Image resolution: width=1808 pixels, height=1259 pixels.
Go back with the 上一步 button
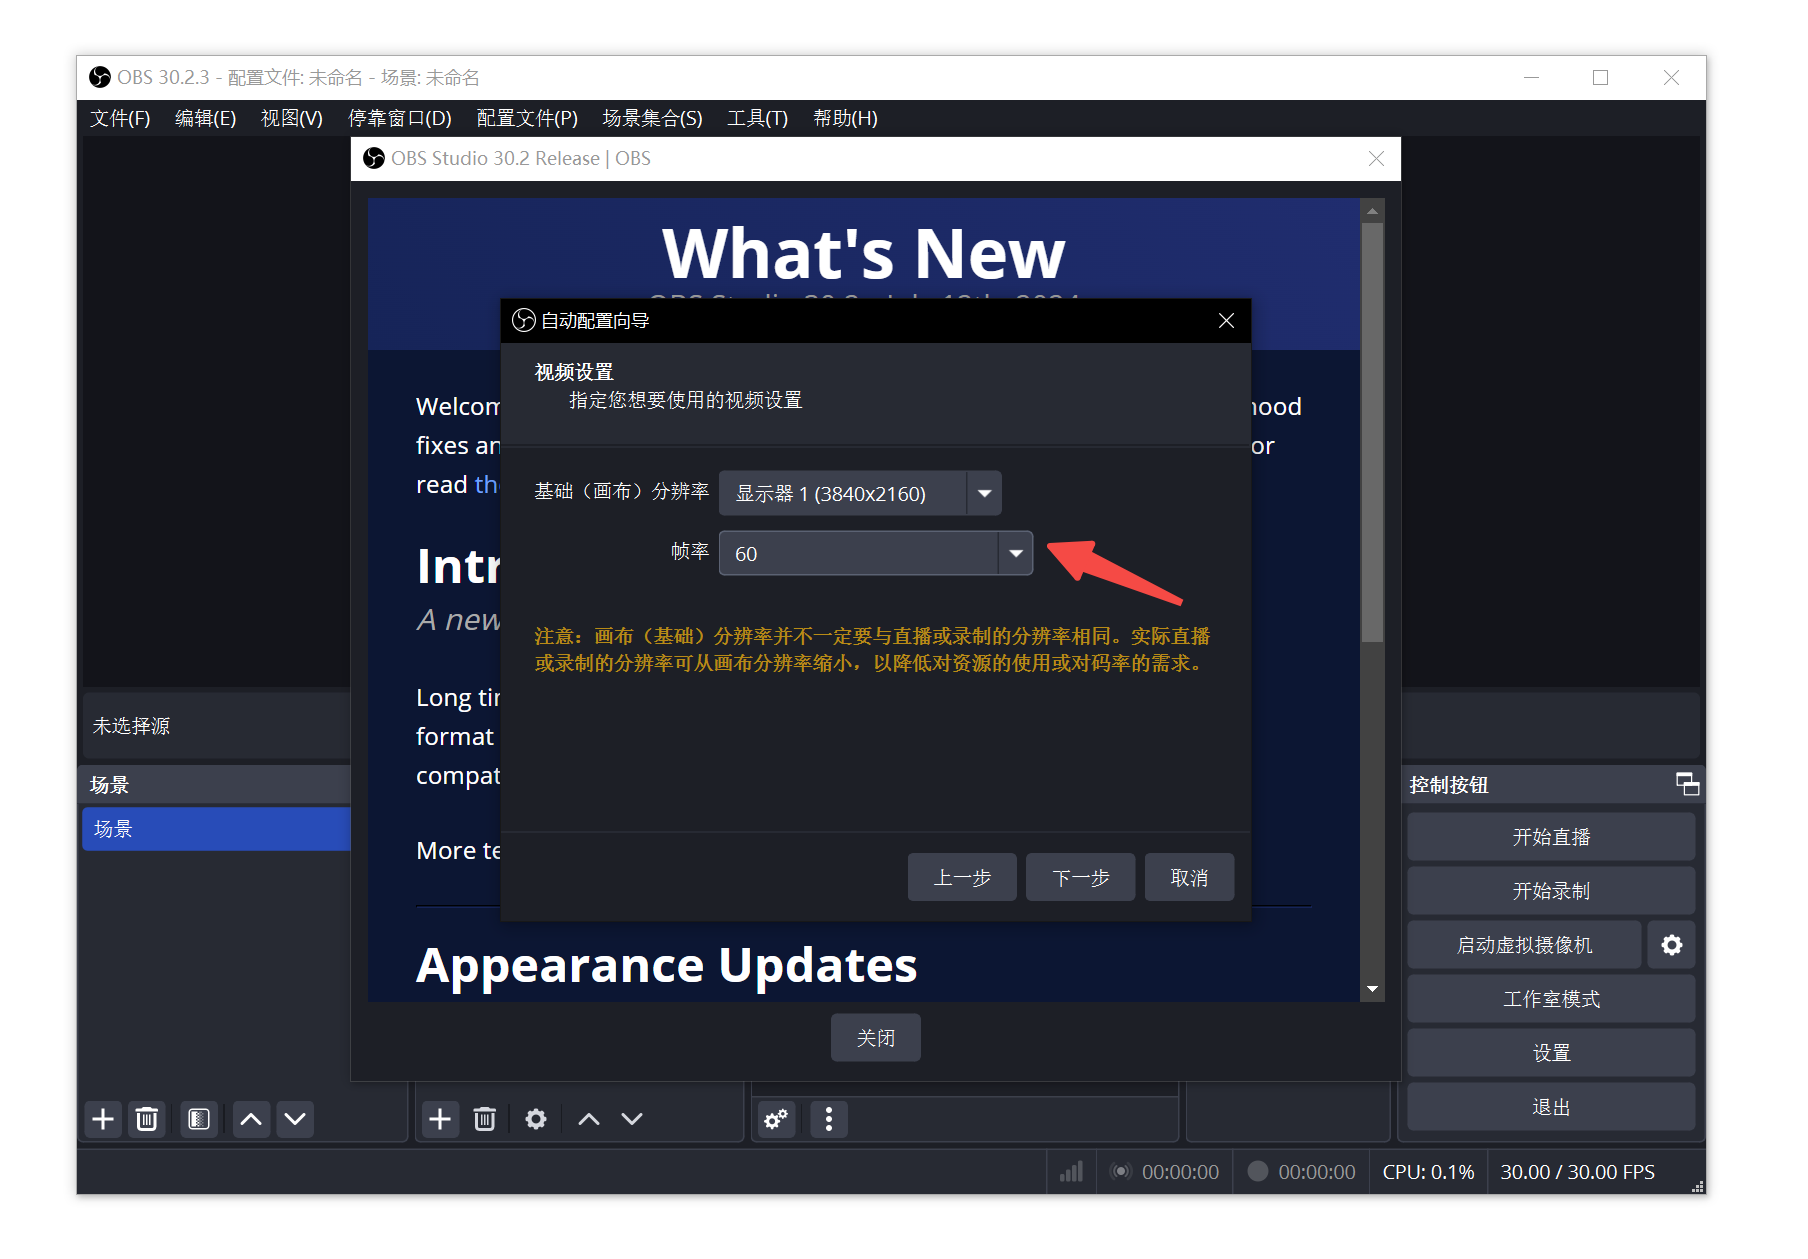pos(962,877)
